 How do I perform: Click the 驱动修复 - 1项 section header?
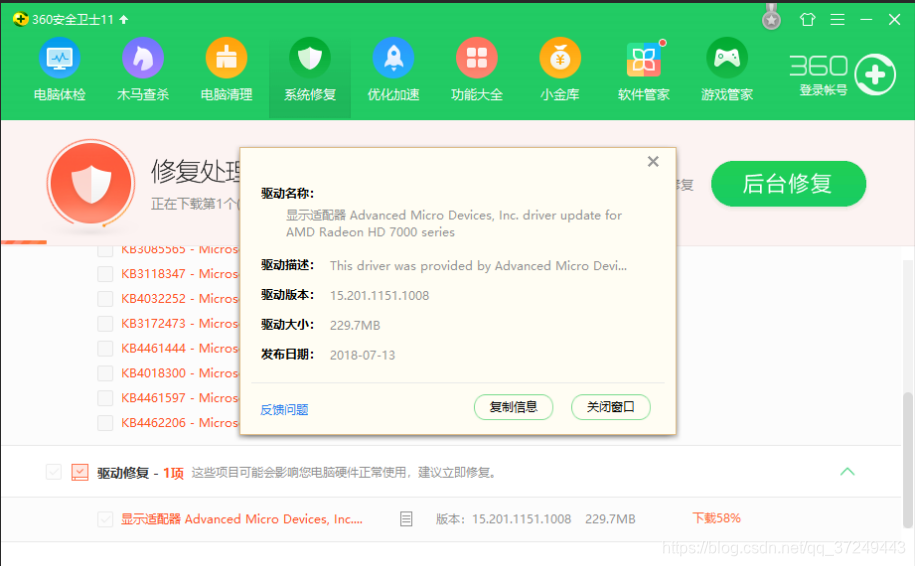(141, 473)
